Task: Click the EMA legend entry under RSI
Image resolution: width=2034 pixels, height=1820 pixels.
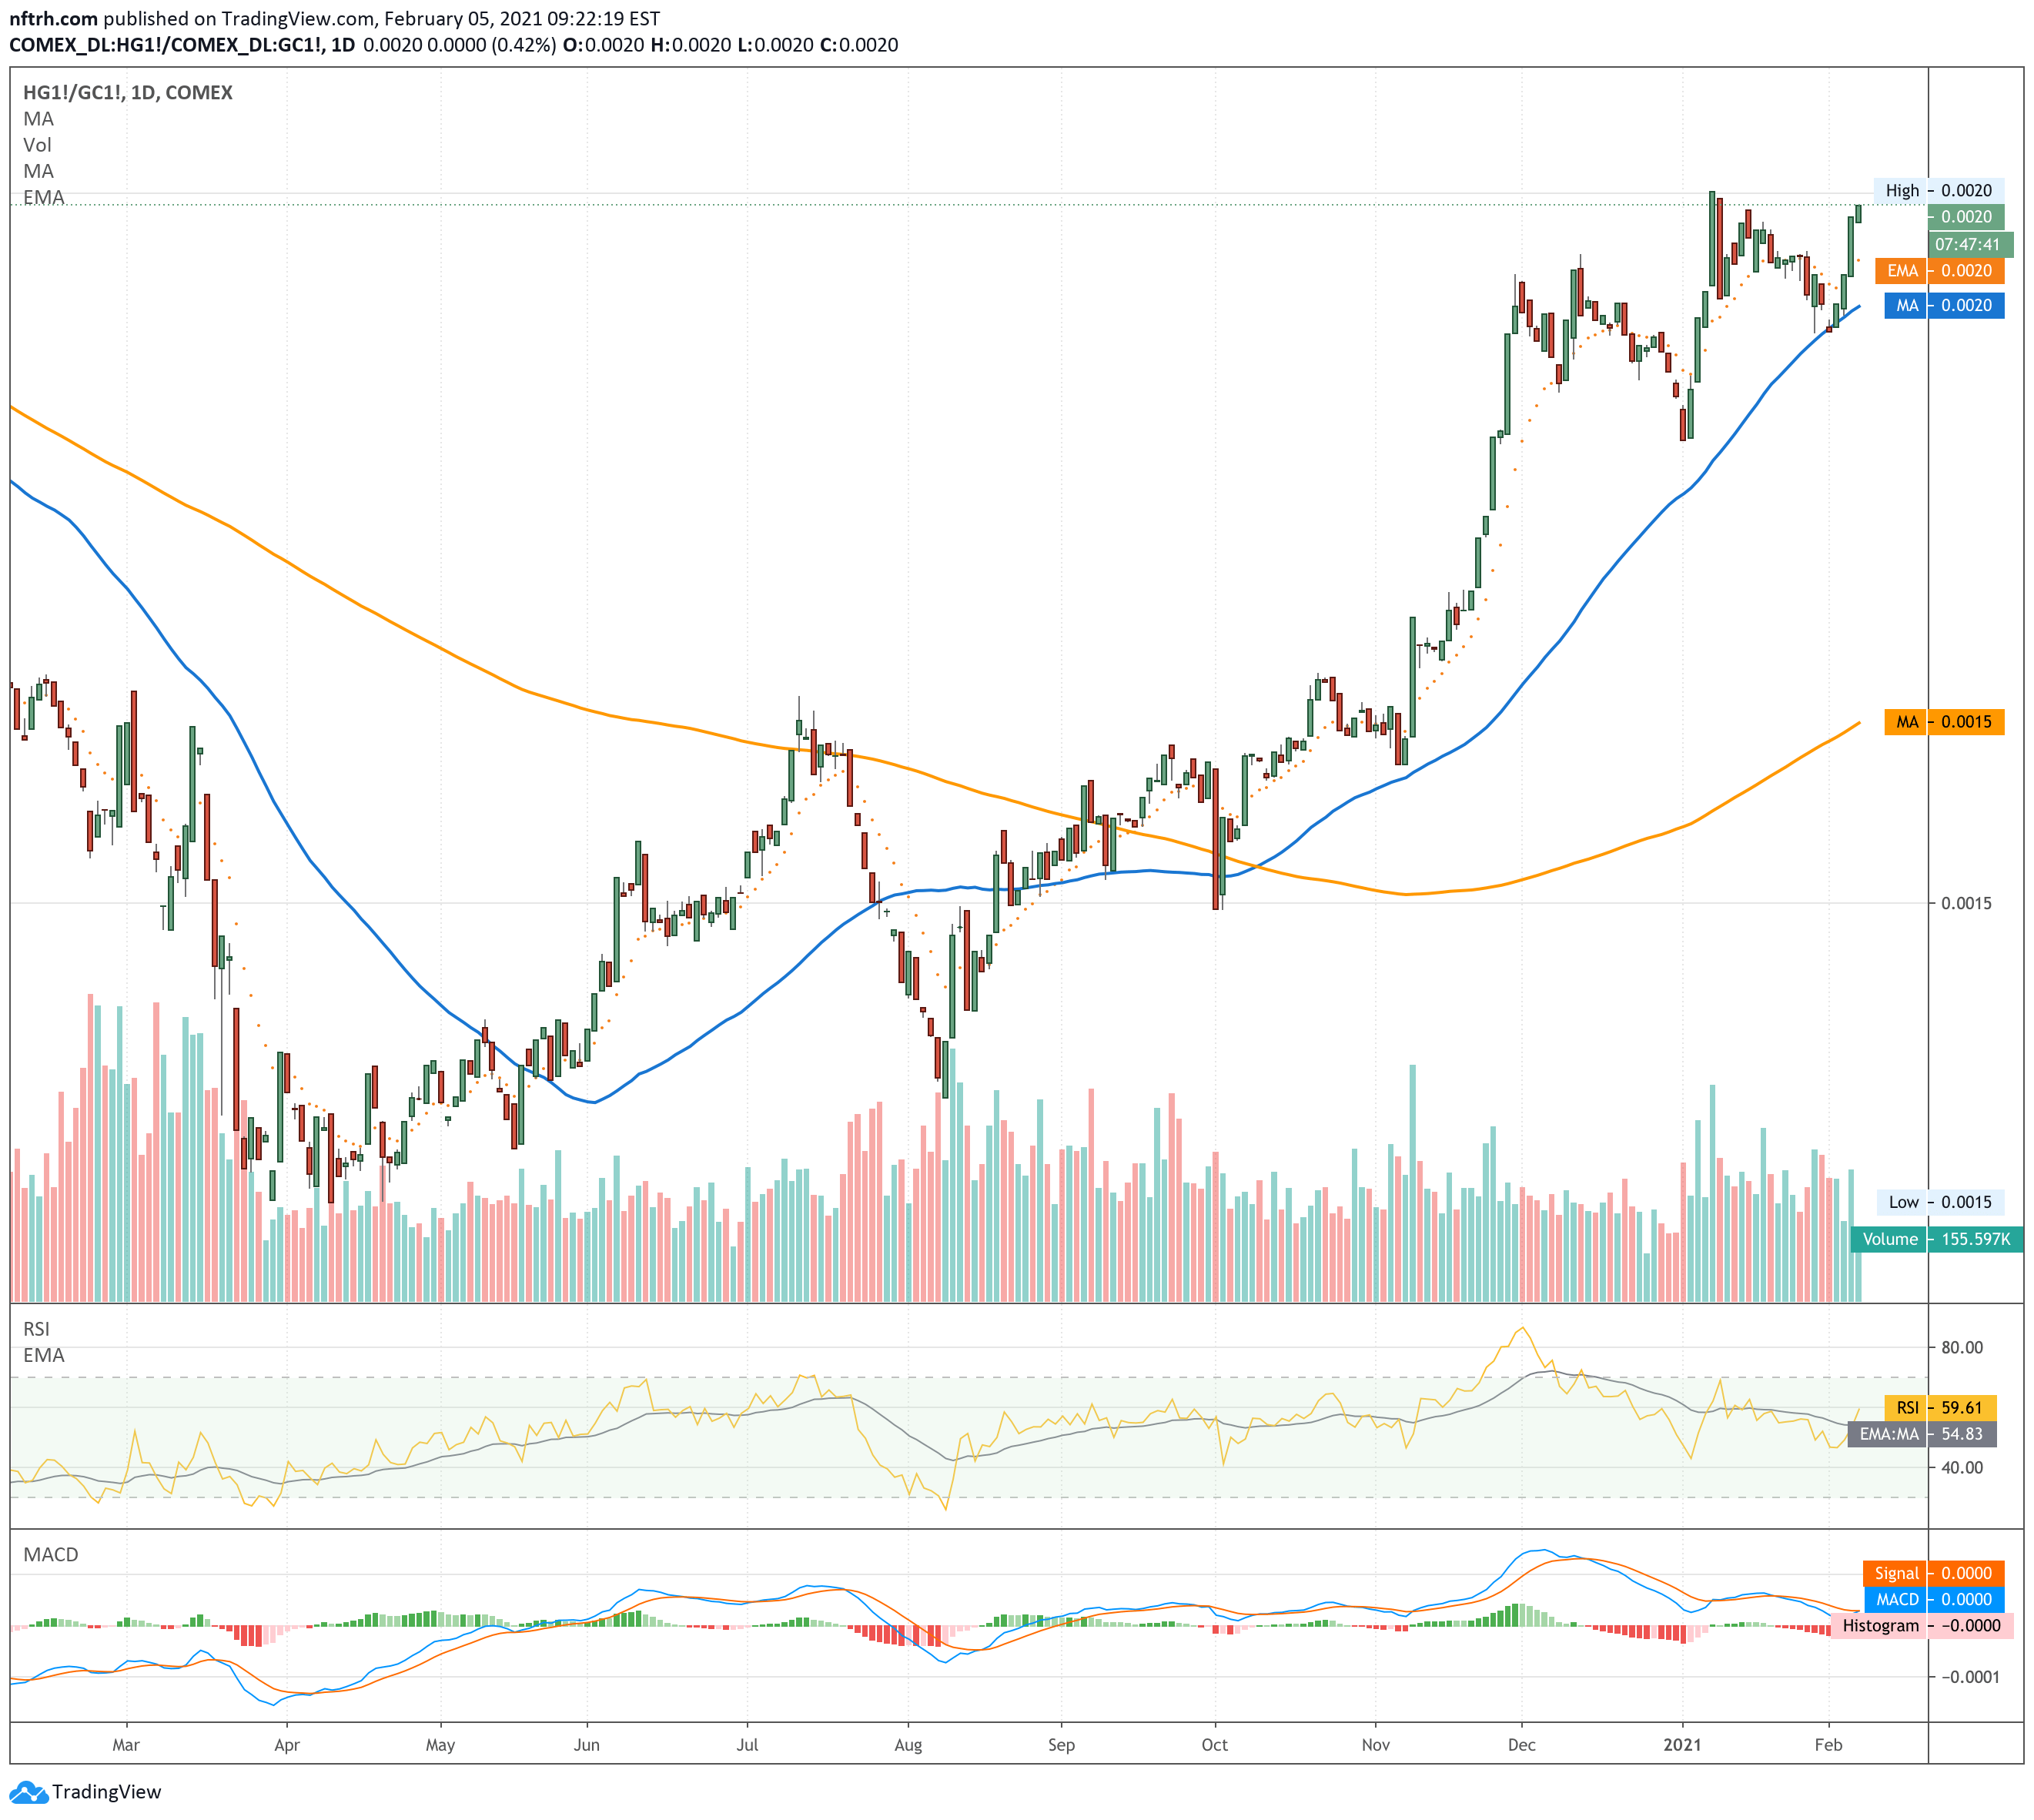Action: click(x=44, y=1355)
